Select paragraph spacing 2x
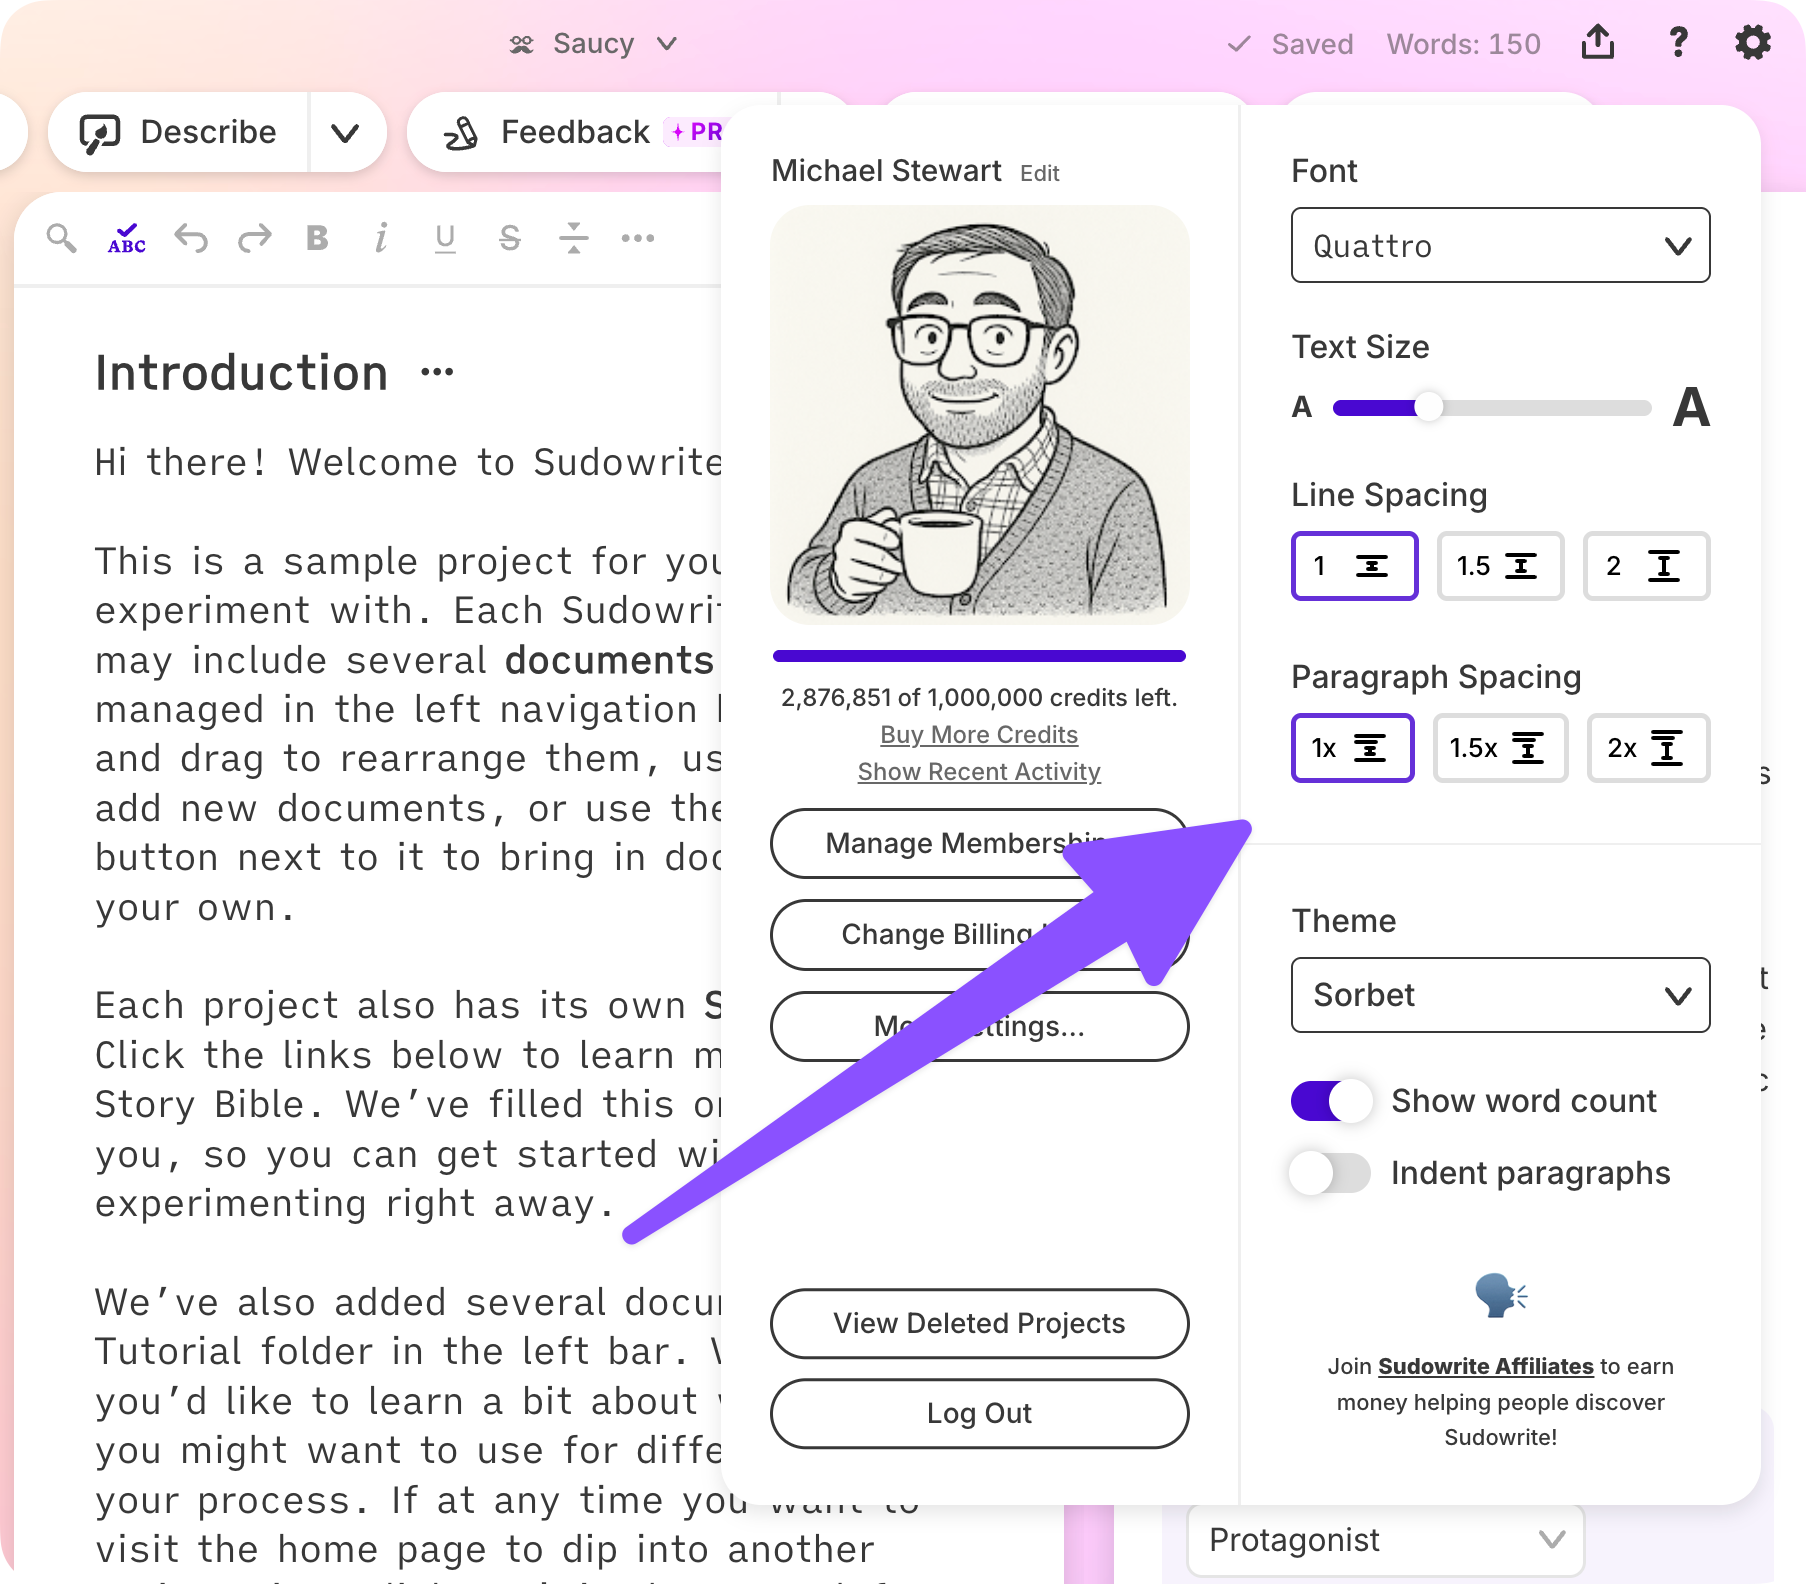Screen dimensions: 1806x1584 coord(1648,748)
